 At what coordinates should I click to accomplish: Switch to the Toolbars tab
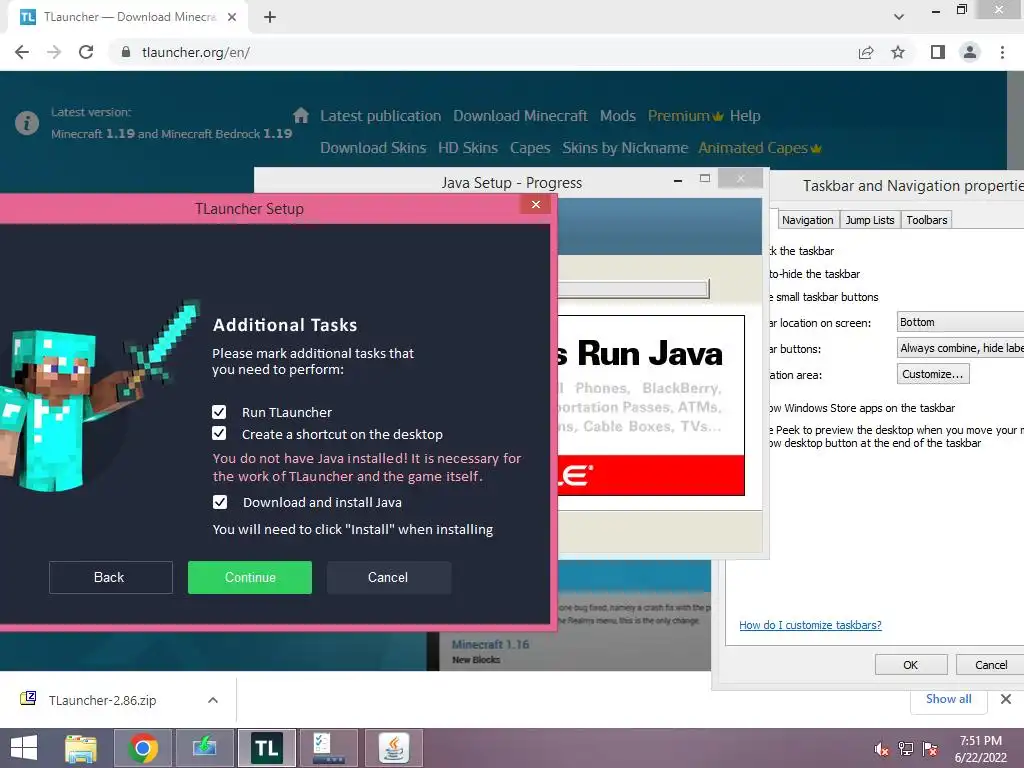[927, 220]
